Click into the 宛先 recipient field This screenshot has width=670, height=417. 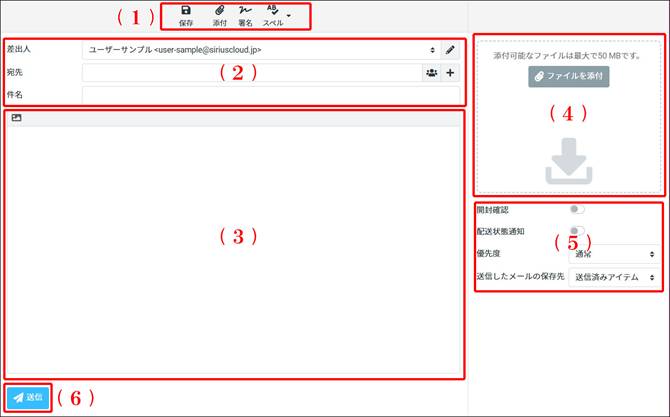pos(252,73)
